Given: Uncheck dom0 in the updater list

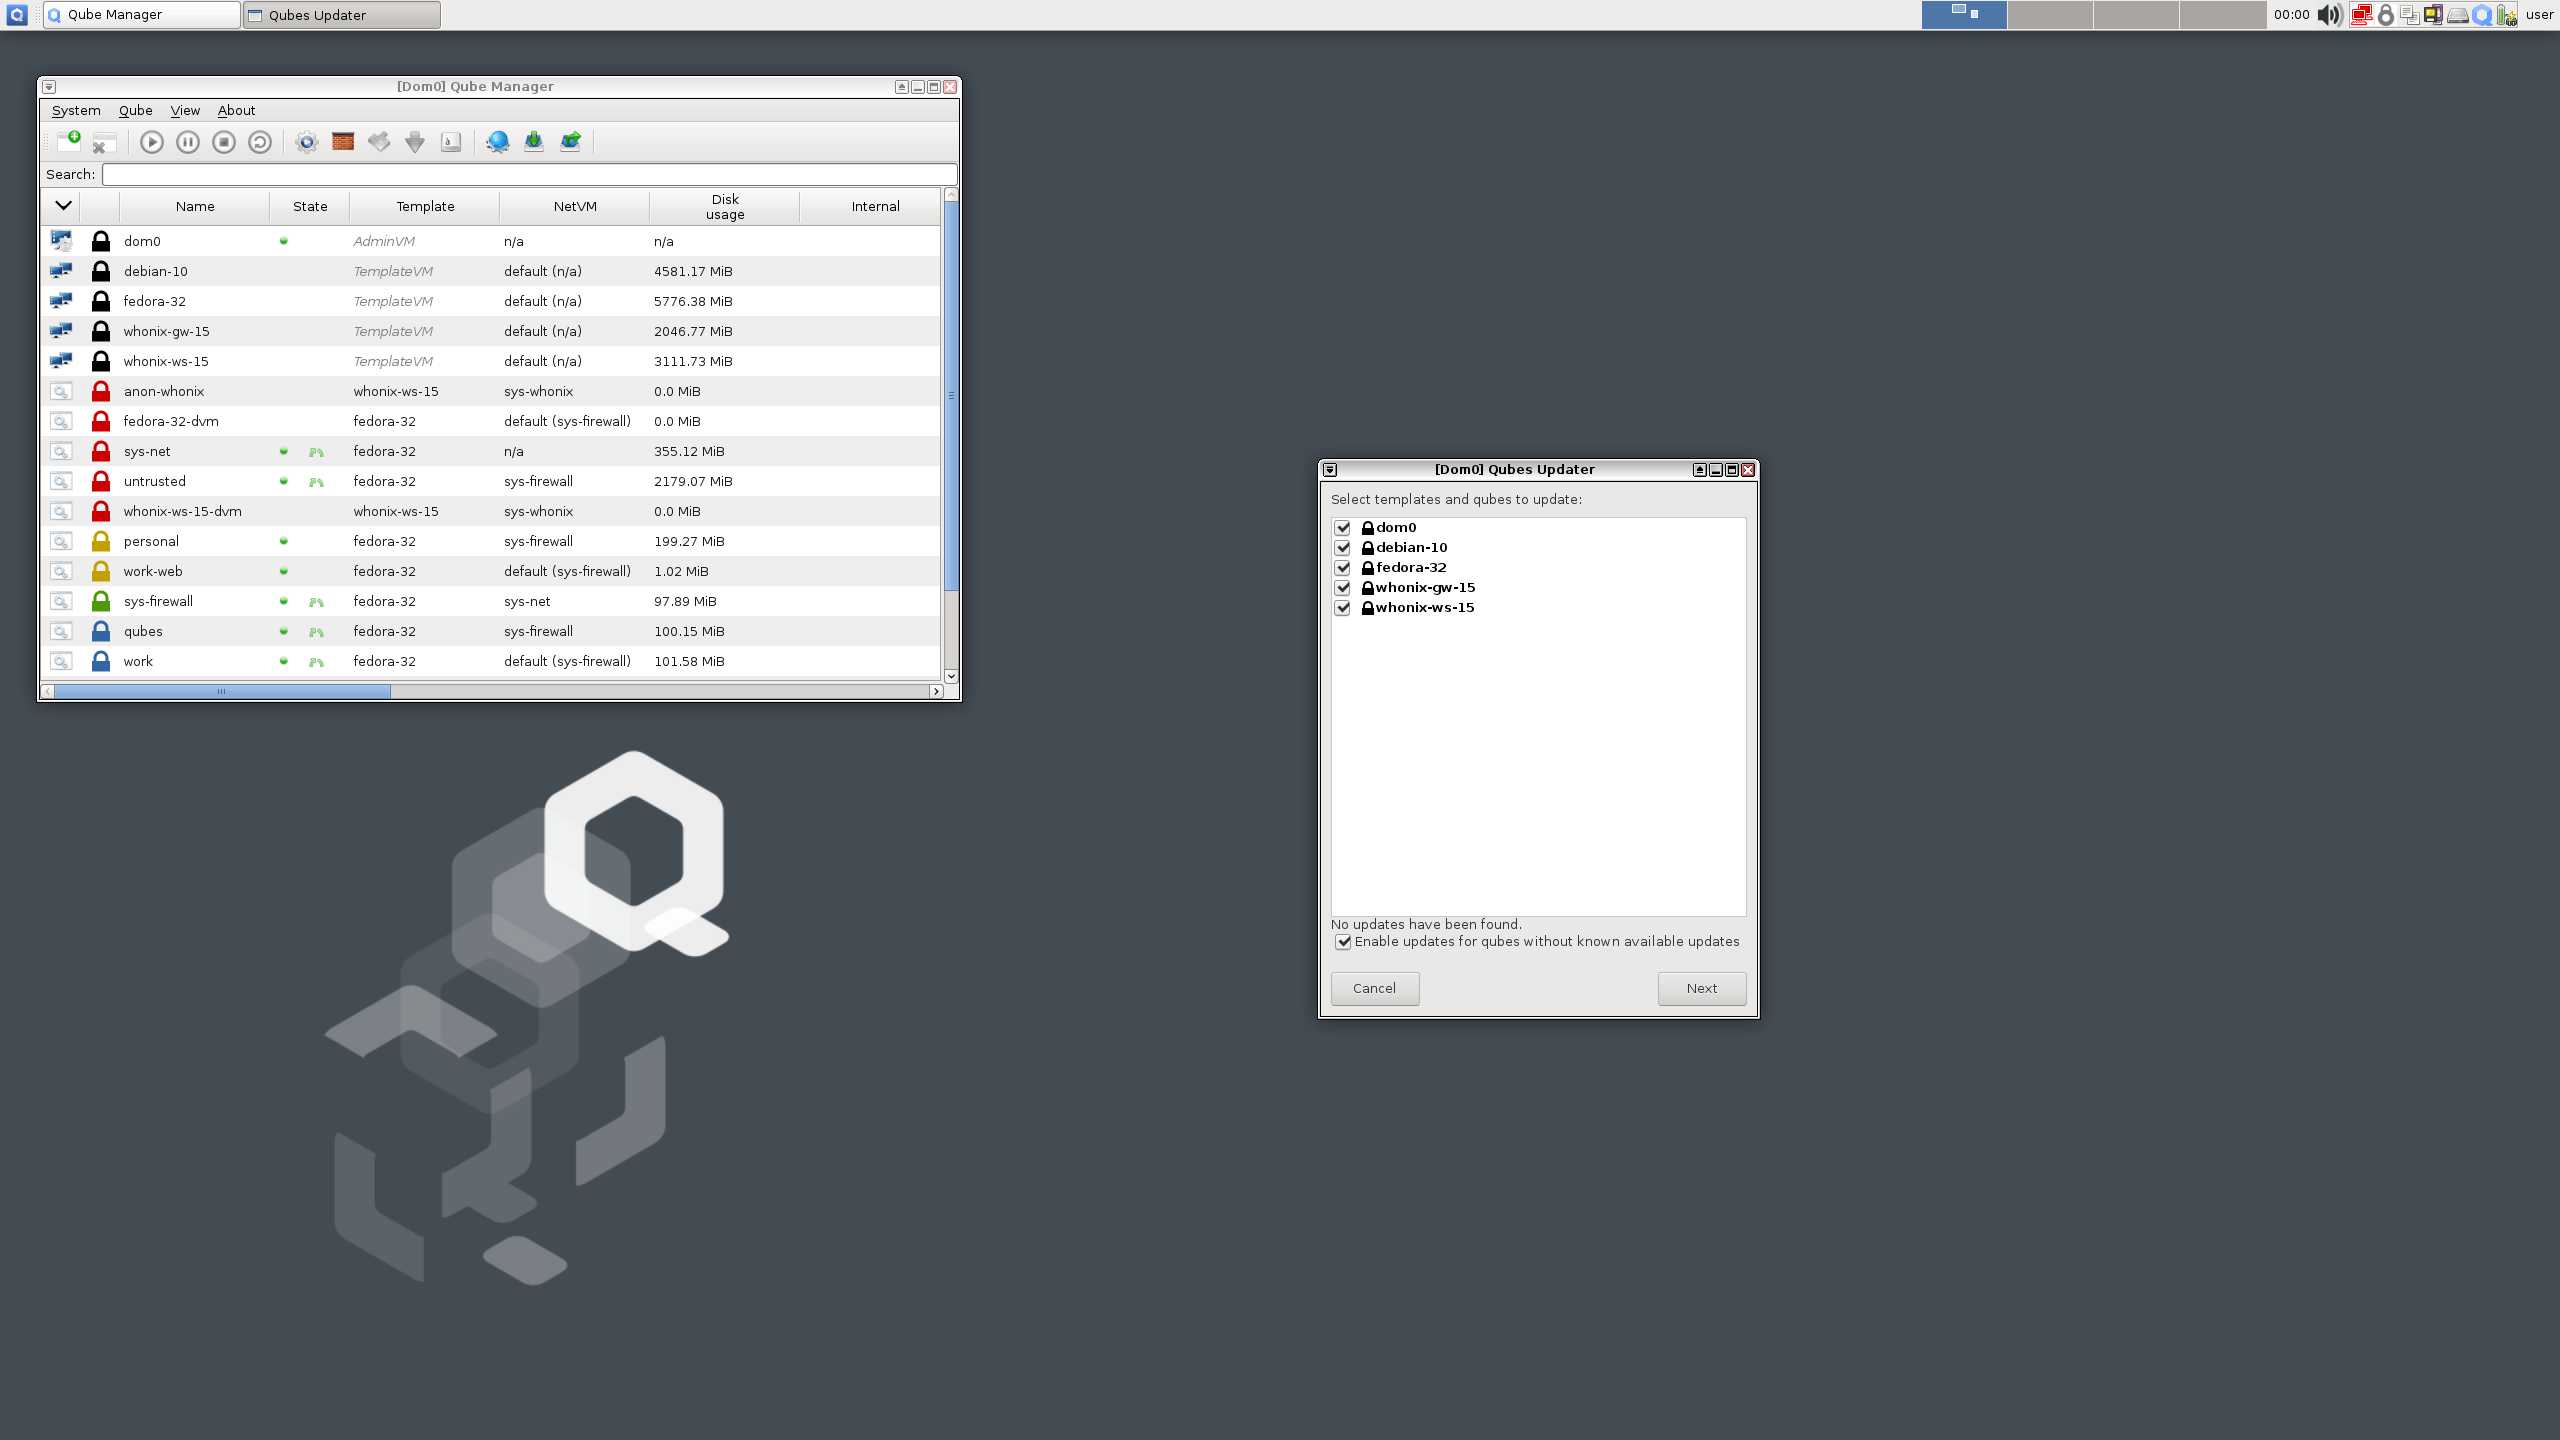Looking at the screenshot, I should click(x=1343, y=527).
